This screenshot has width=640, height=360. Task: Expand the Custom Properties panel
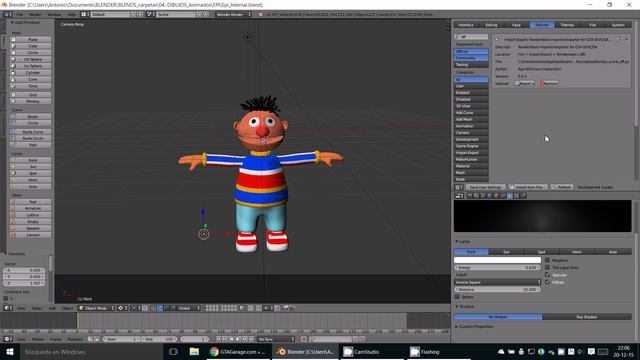coord(457,327)
